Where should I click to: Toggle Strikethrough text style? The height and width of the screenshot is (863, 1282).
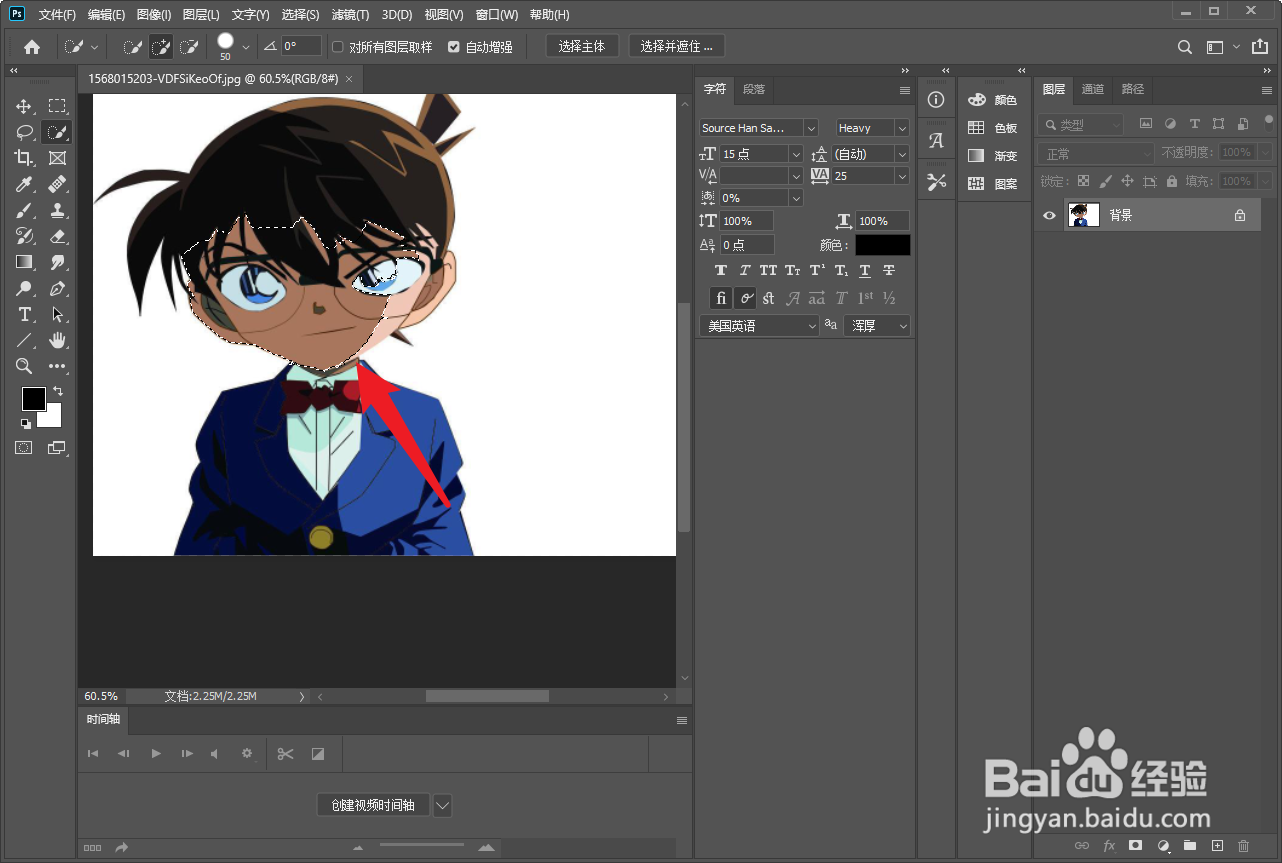pos(889,271)
